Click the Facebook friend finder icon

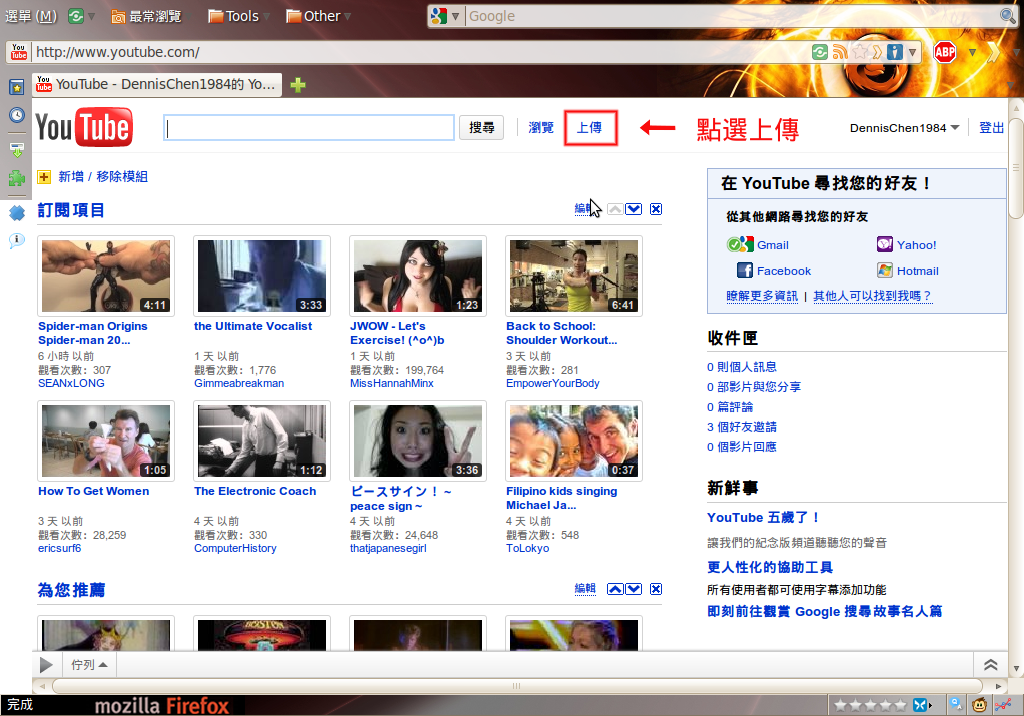coord(744,270)
